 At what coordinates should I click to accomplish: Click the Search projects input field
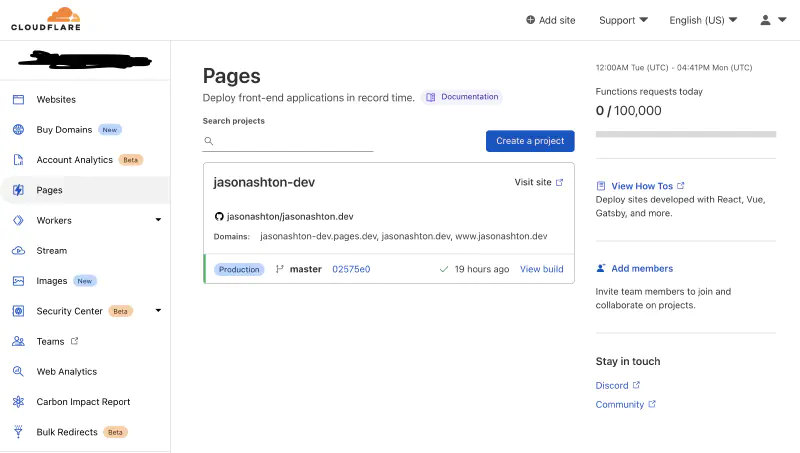[288, 141]
